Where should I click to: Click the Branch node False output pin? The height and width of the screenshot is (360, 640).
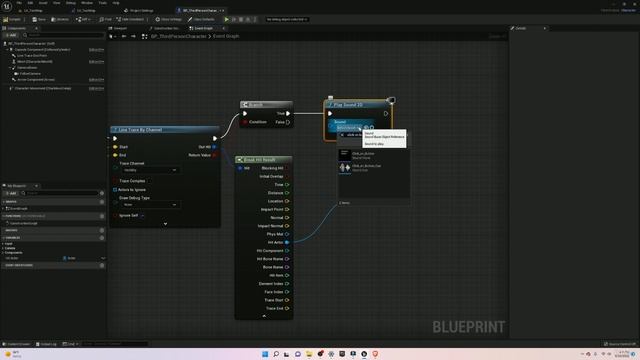288,122
